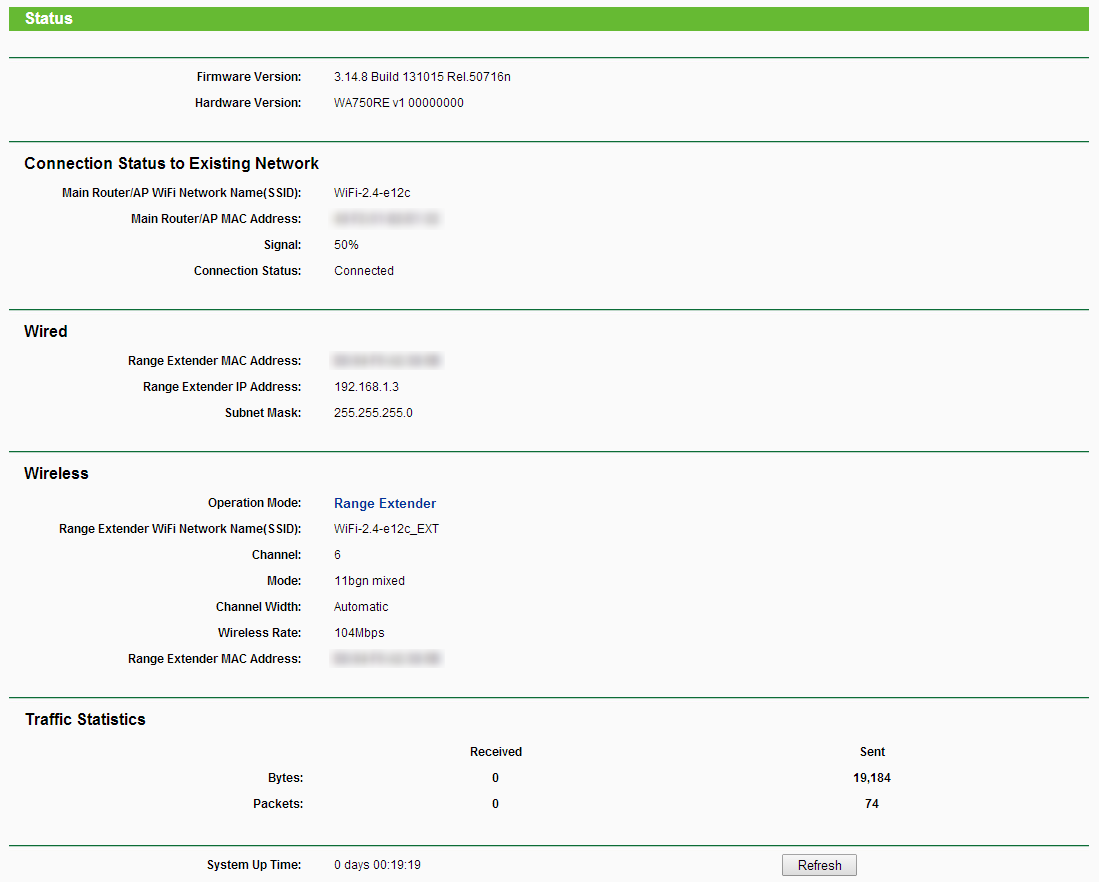This screenshot has height=882, width=1099.
Task: Click the subnet mask 255.255.255.0
Action: (x=373, y=413)
